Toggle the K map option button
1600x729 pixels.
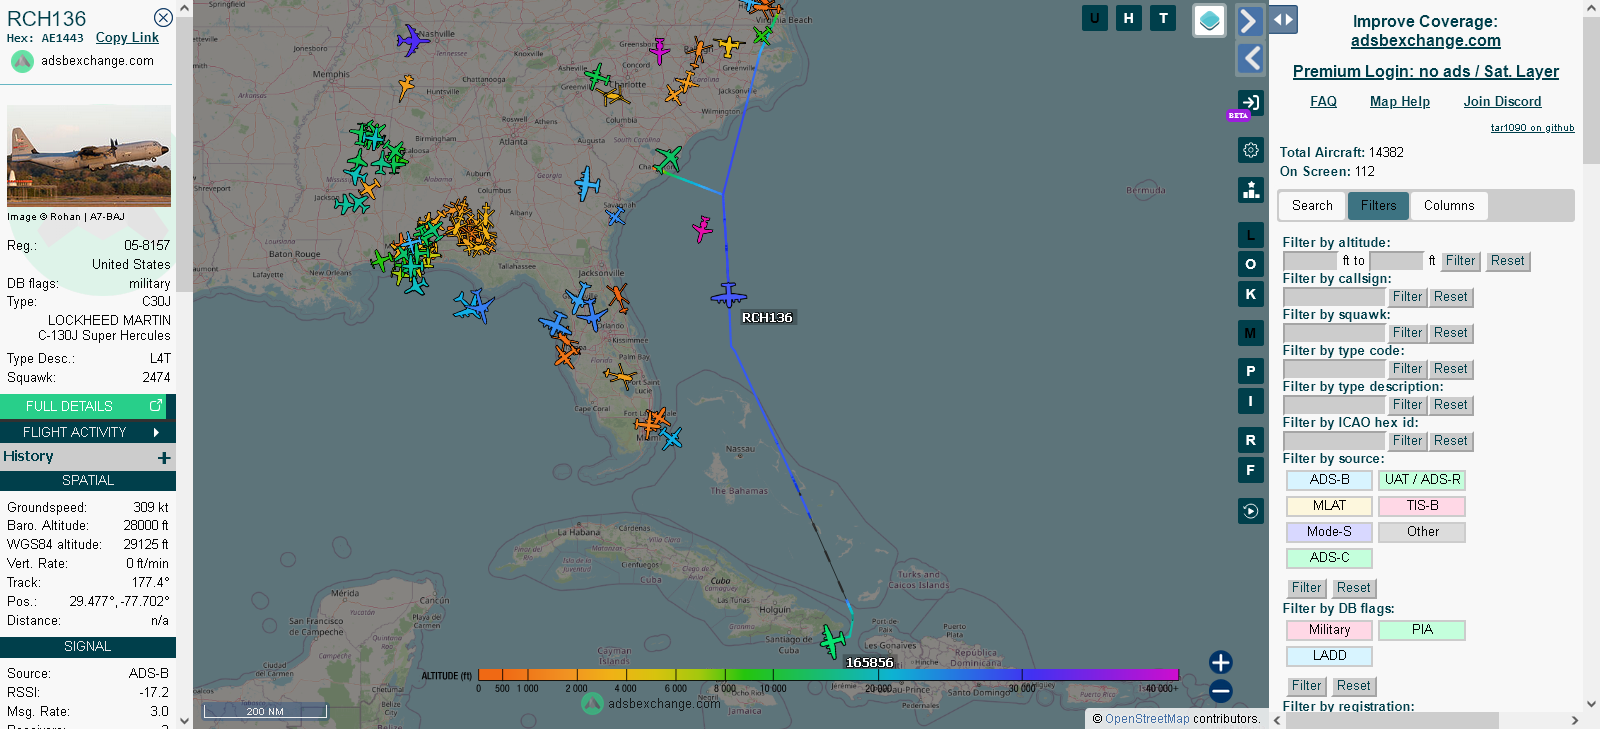1251,294
